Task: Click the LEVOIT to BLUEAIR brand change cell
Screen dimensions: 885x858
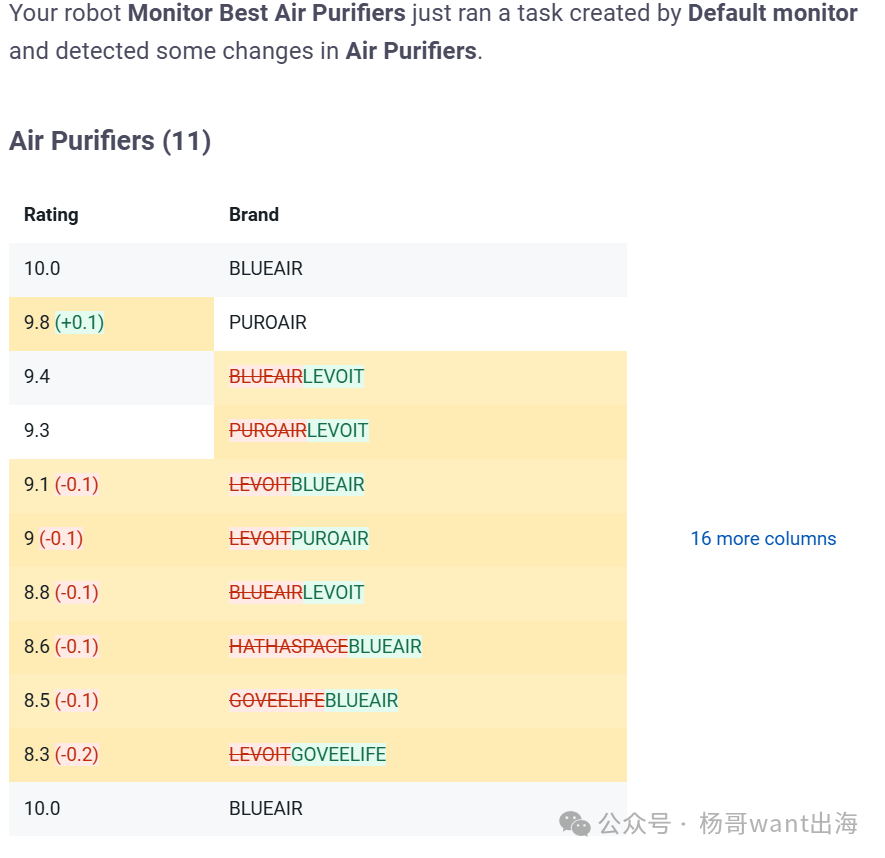Action: 420,484
